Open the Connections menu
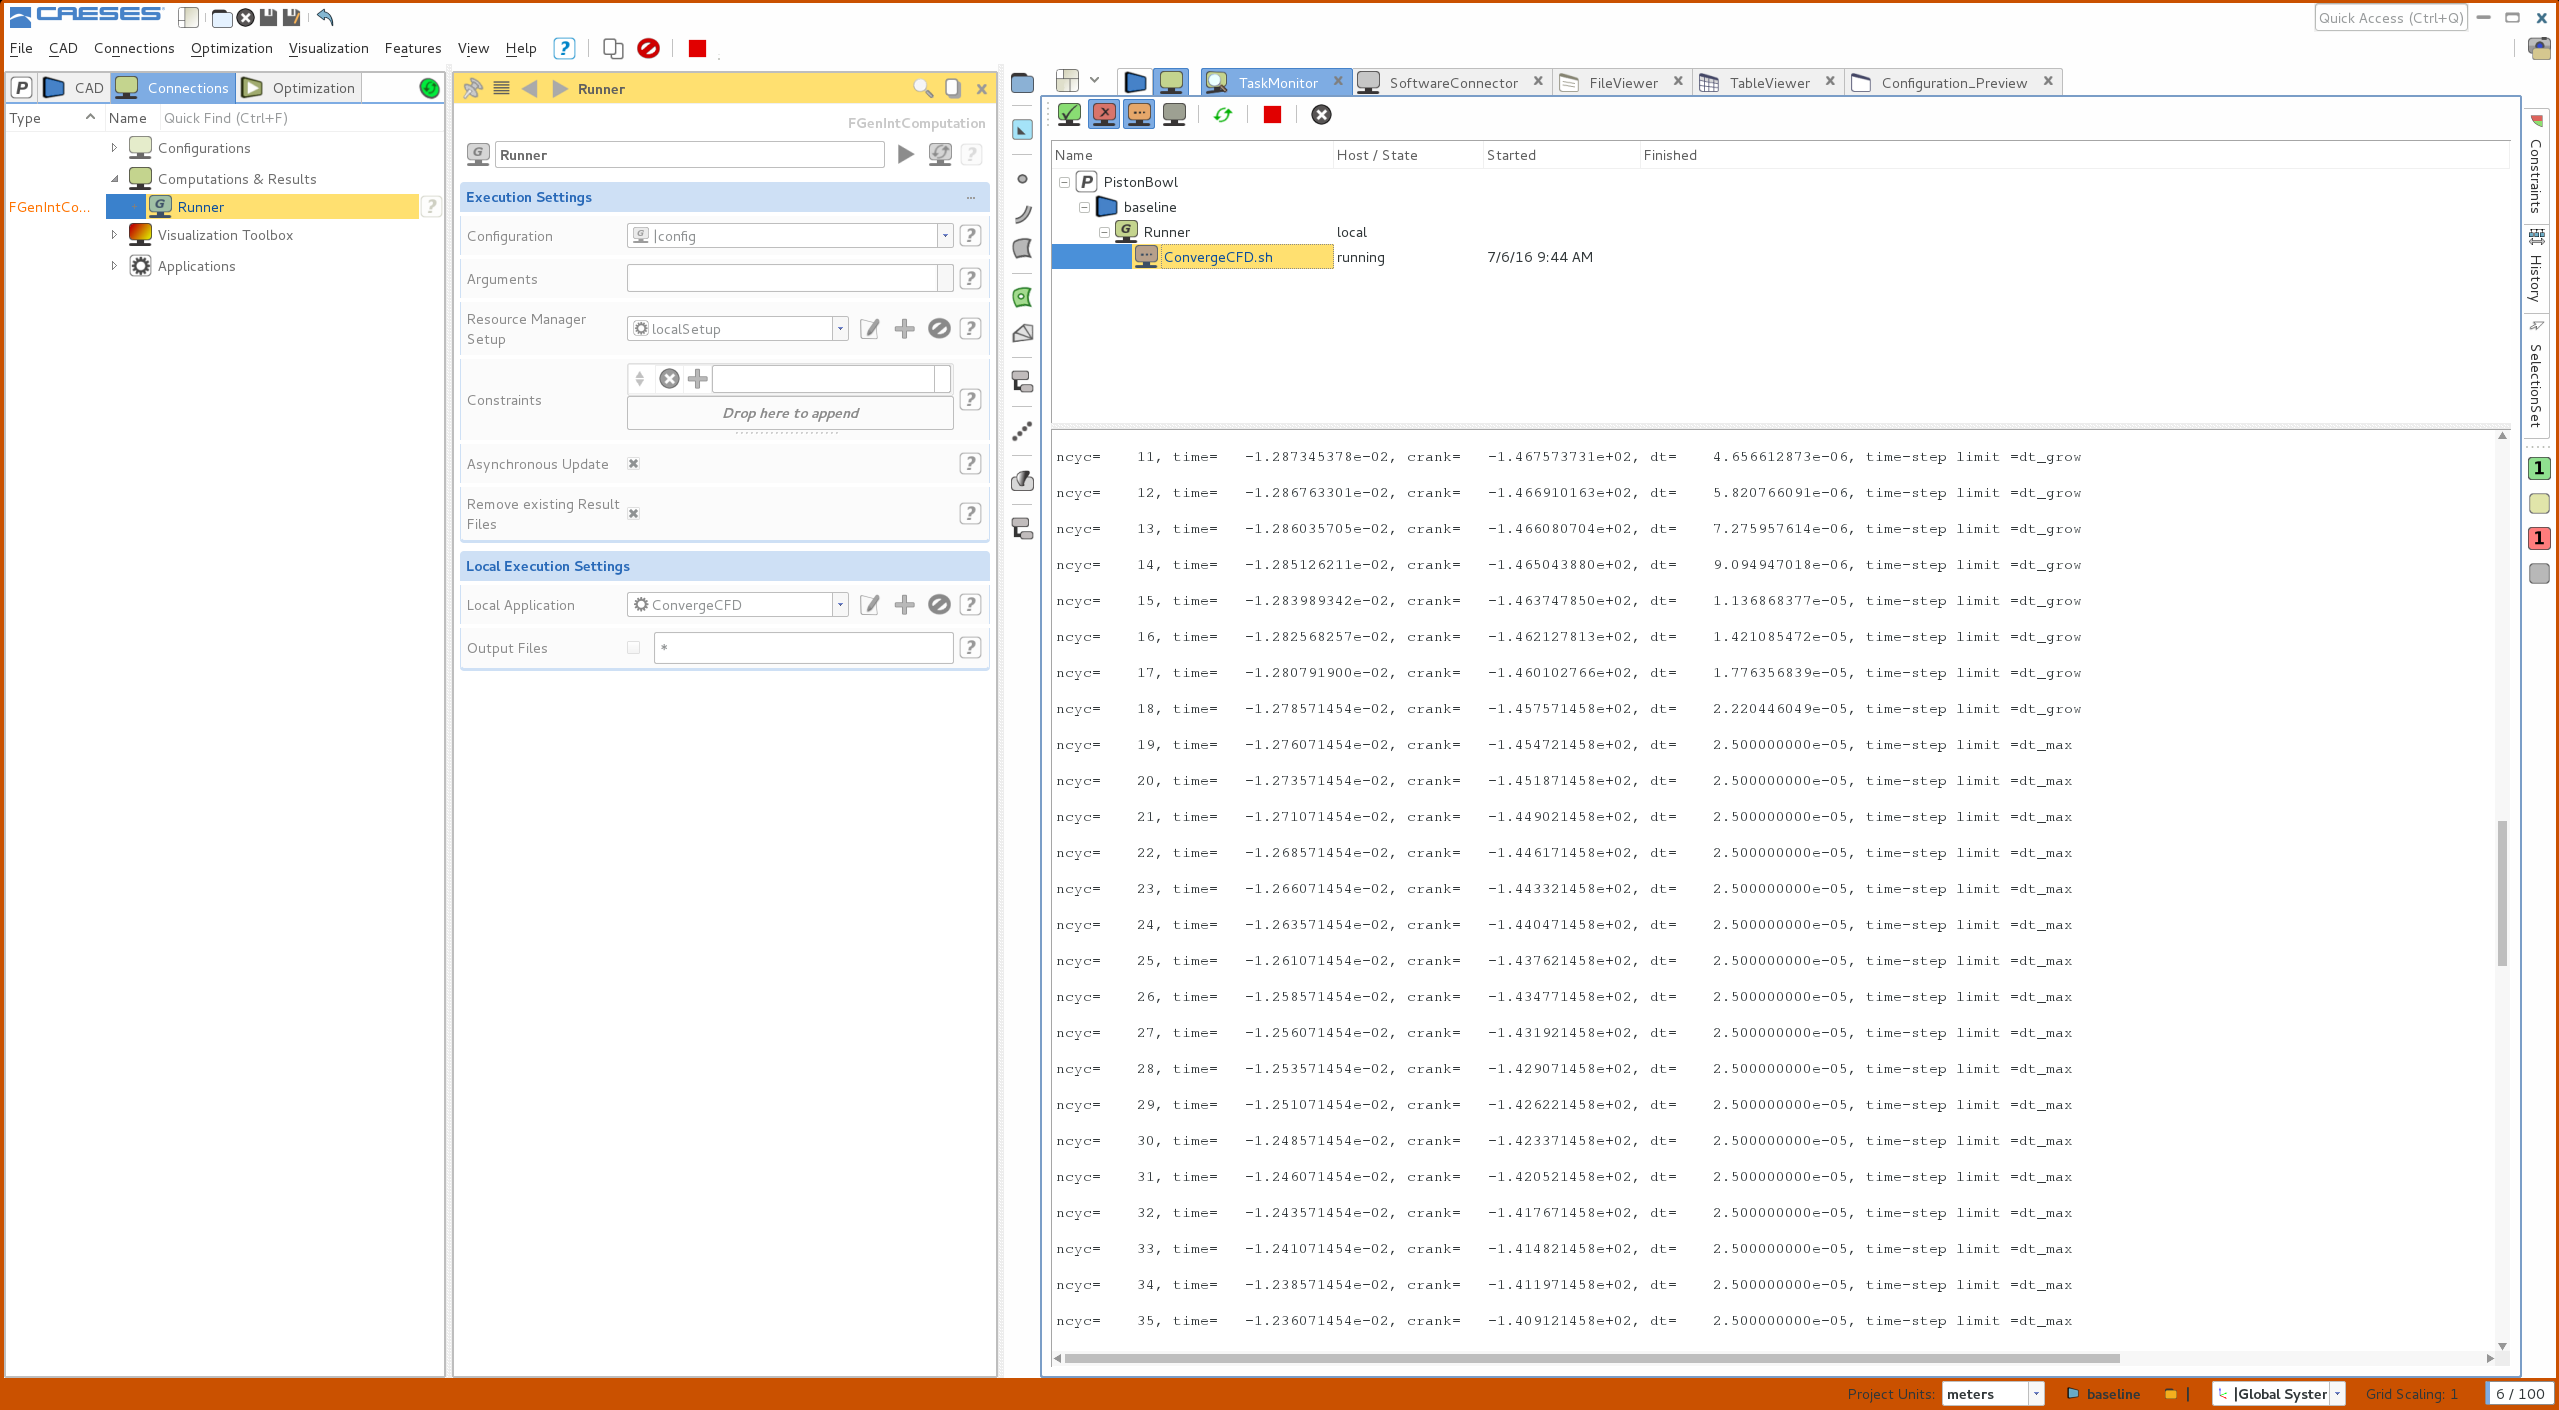2559x1410 pixels. pyautogui.click(x=134, y=48)
